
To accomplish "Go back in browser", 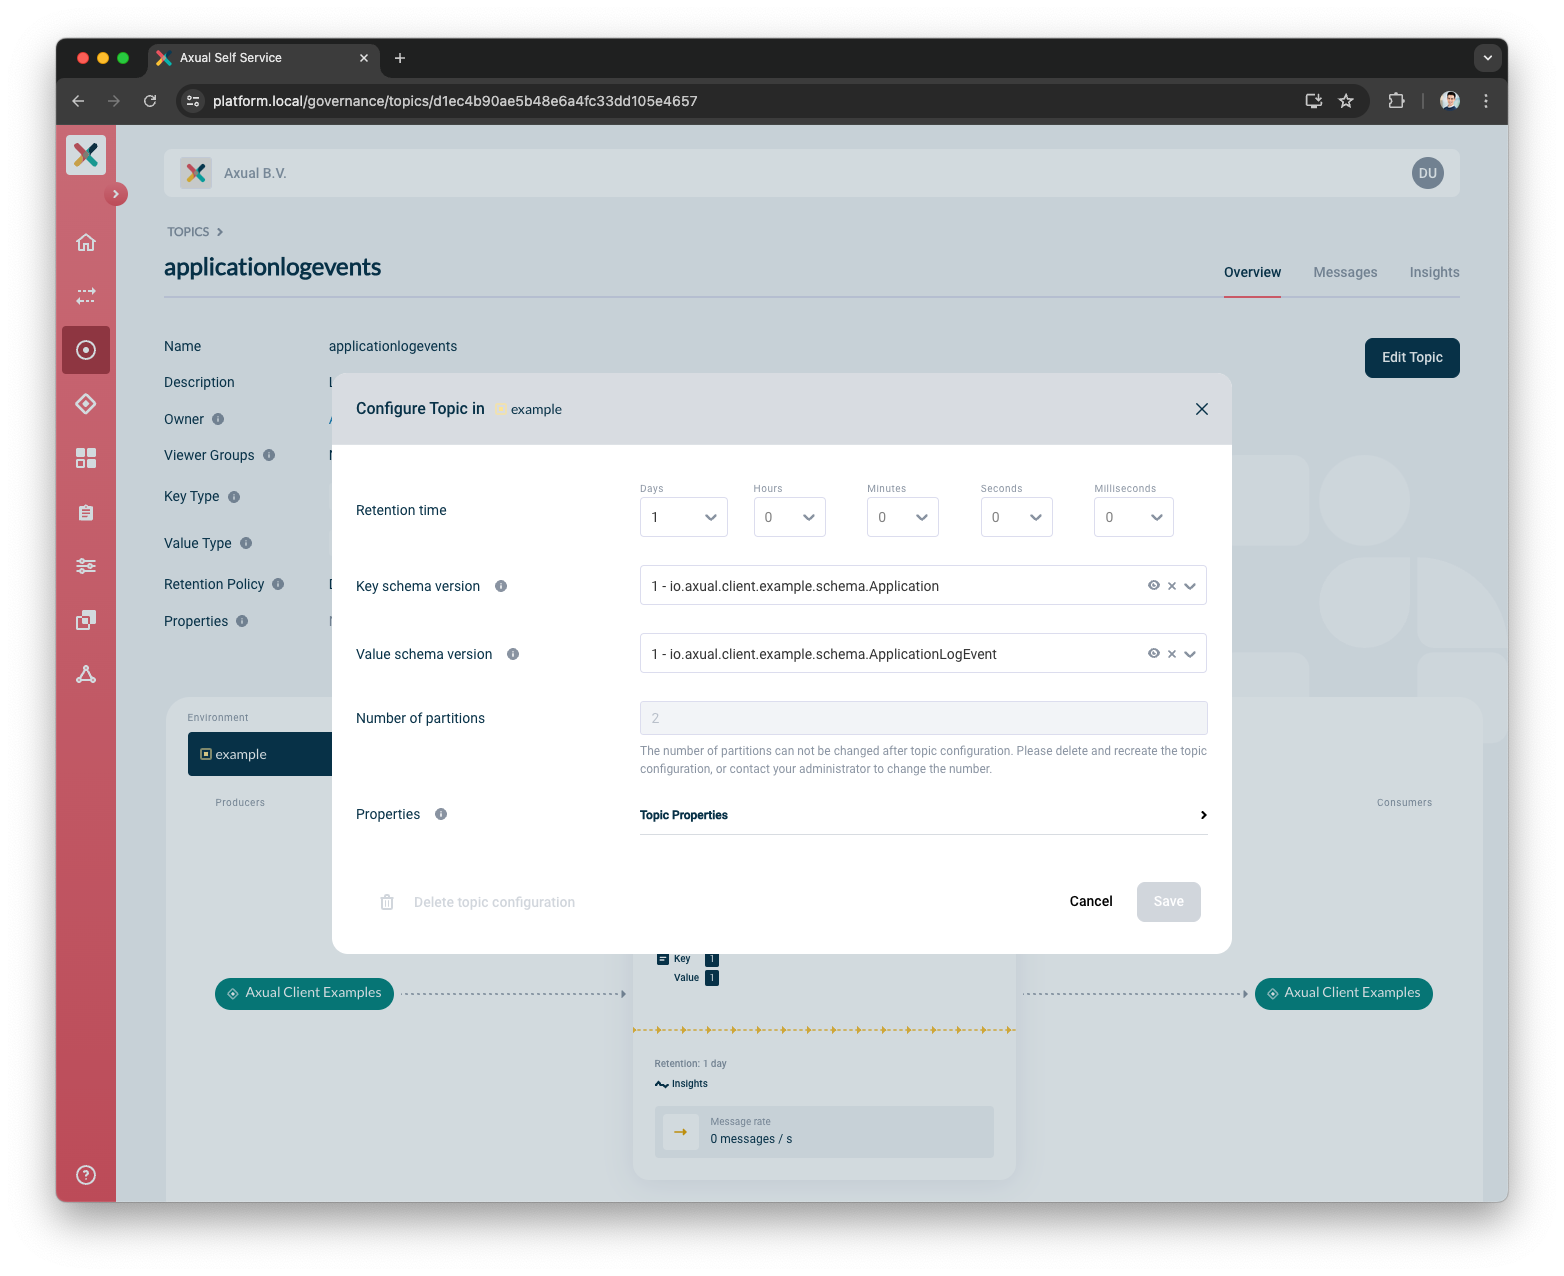I will [78, 101].
